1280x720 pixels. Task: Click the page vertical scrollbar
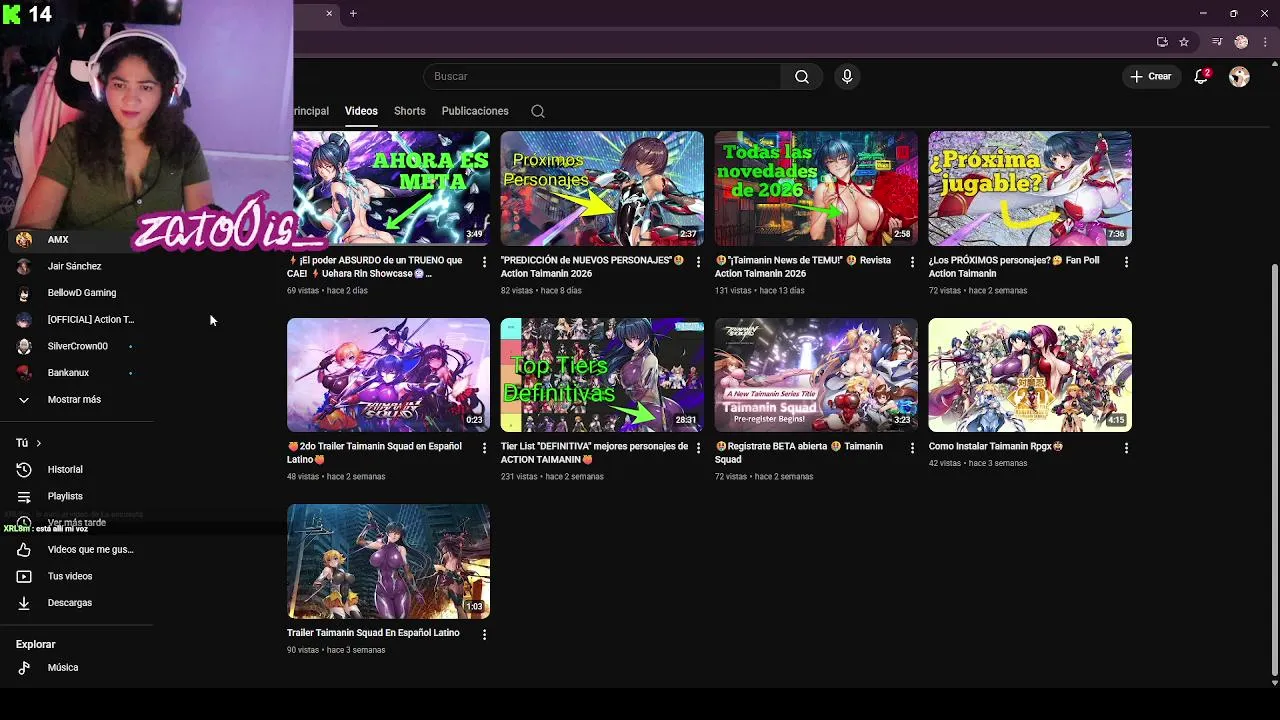pyautogui.click(x=1274, y=470)
